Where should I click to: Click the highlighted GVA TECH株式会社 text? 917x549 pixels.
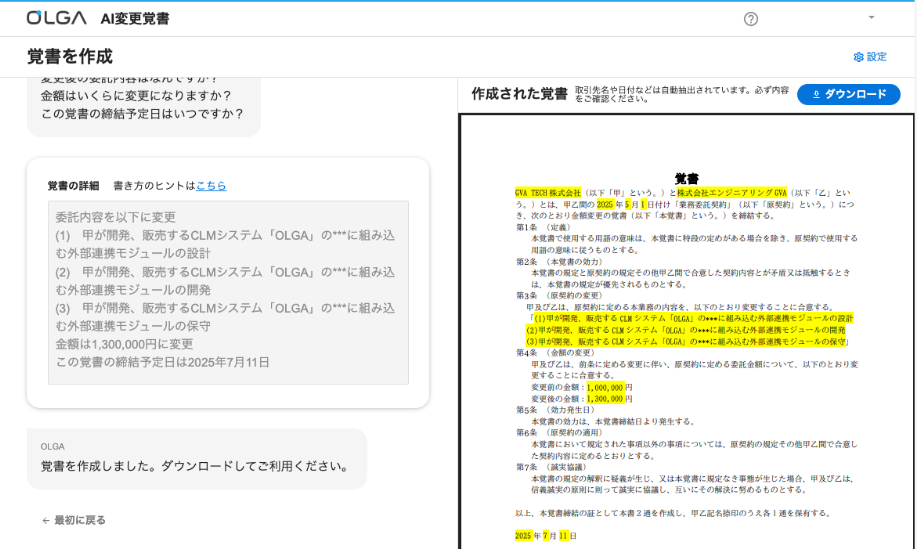(x=548, y=193)
